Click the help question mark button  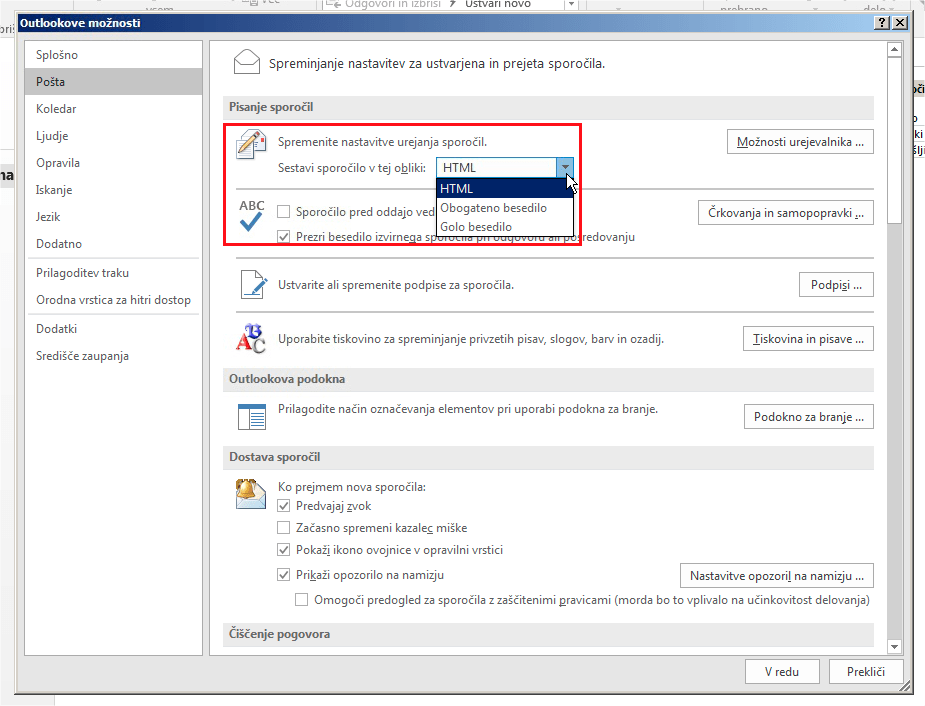point(881,23)
